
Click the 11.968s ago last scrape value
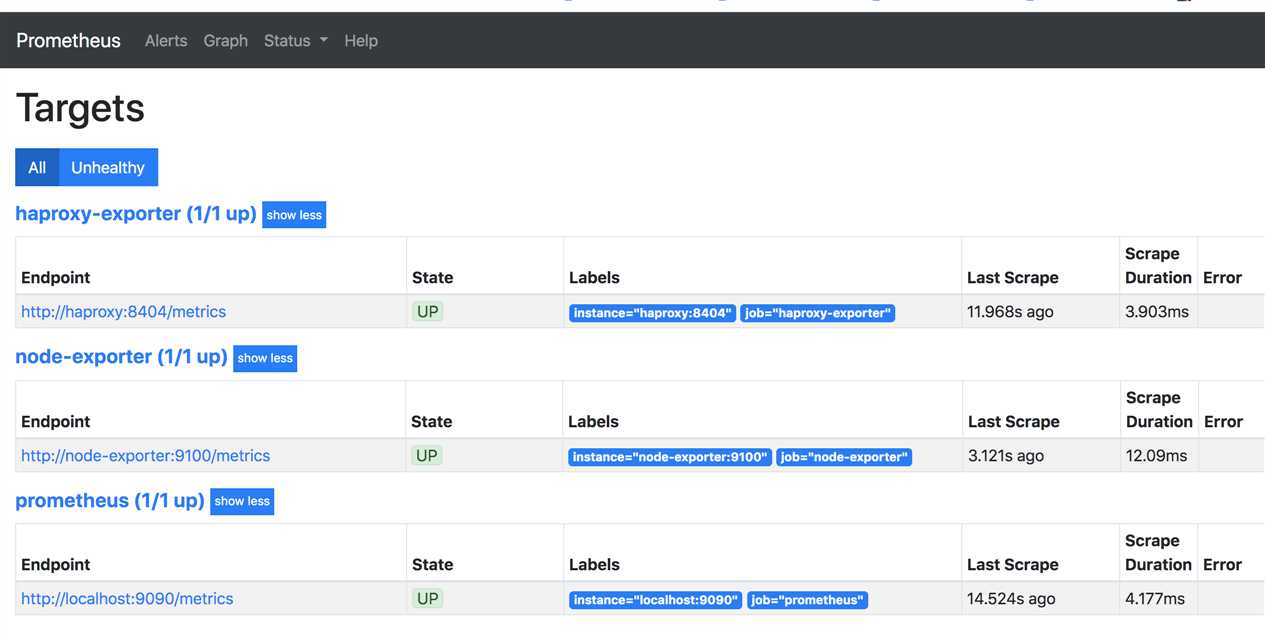(1010, 312)
